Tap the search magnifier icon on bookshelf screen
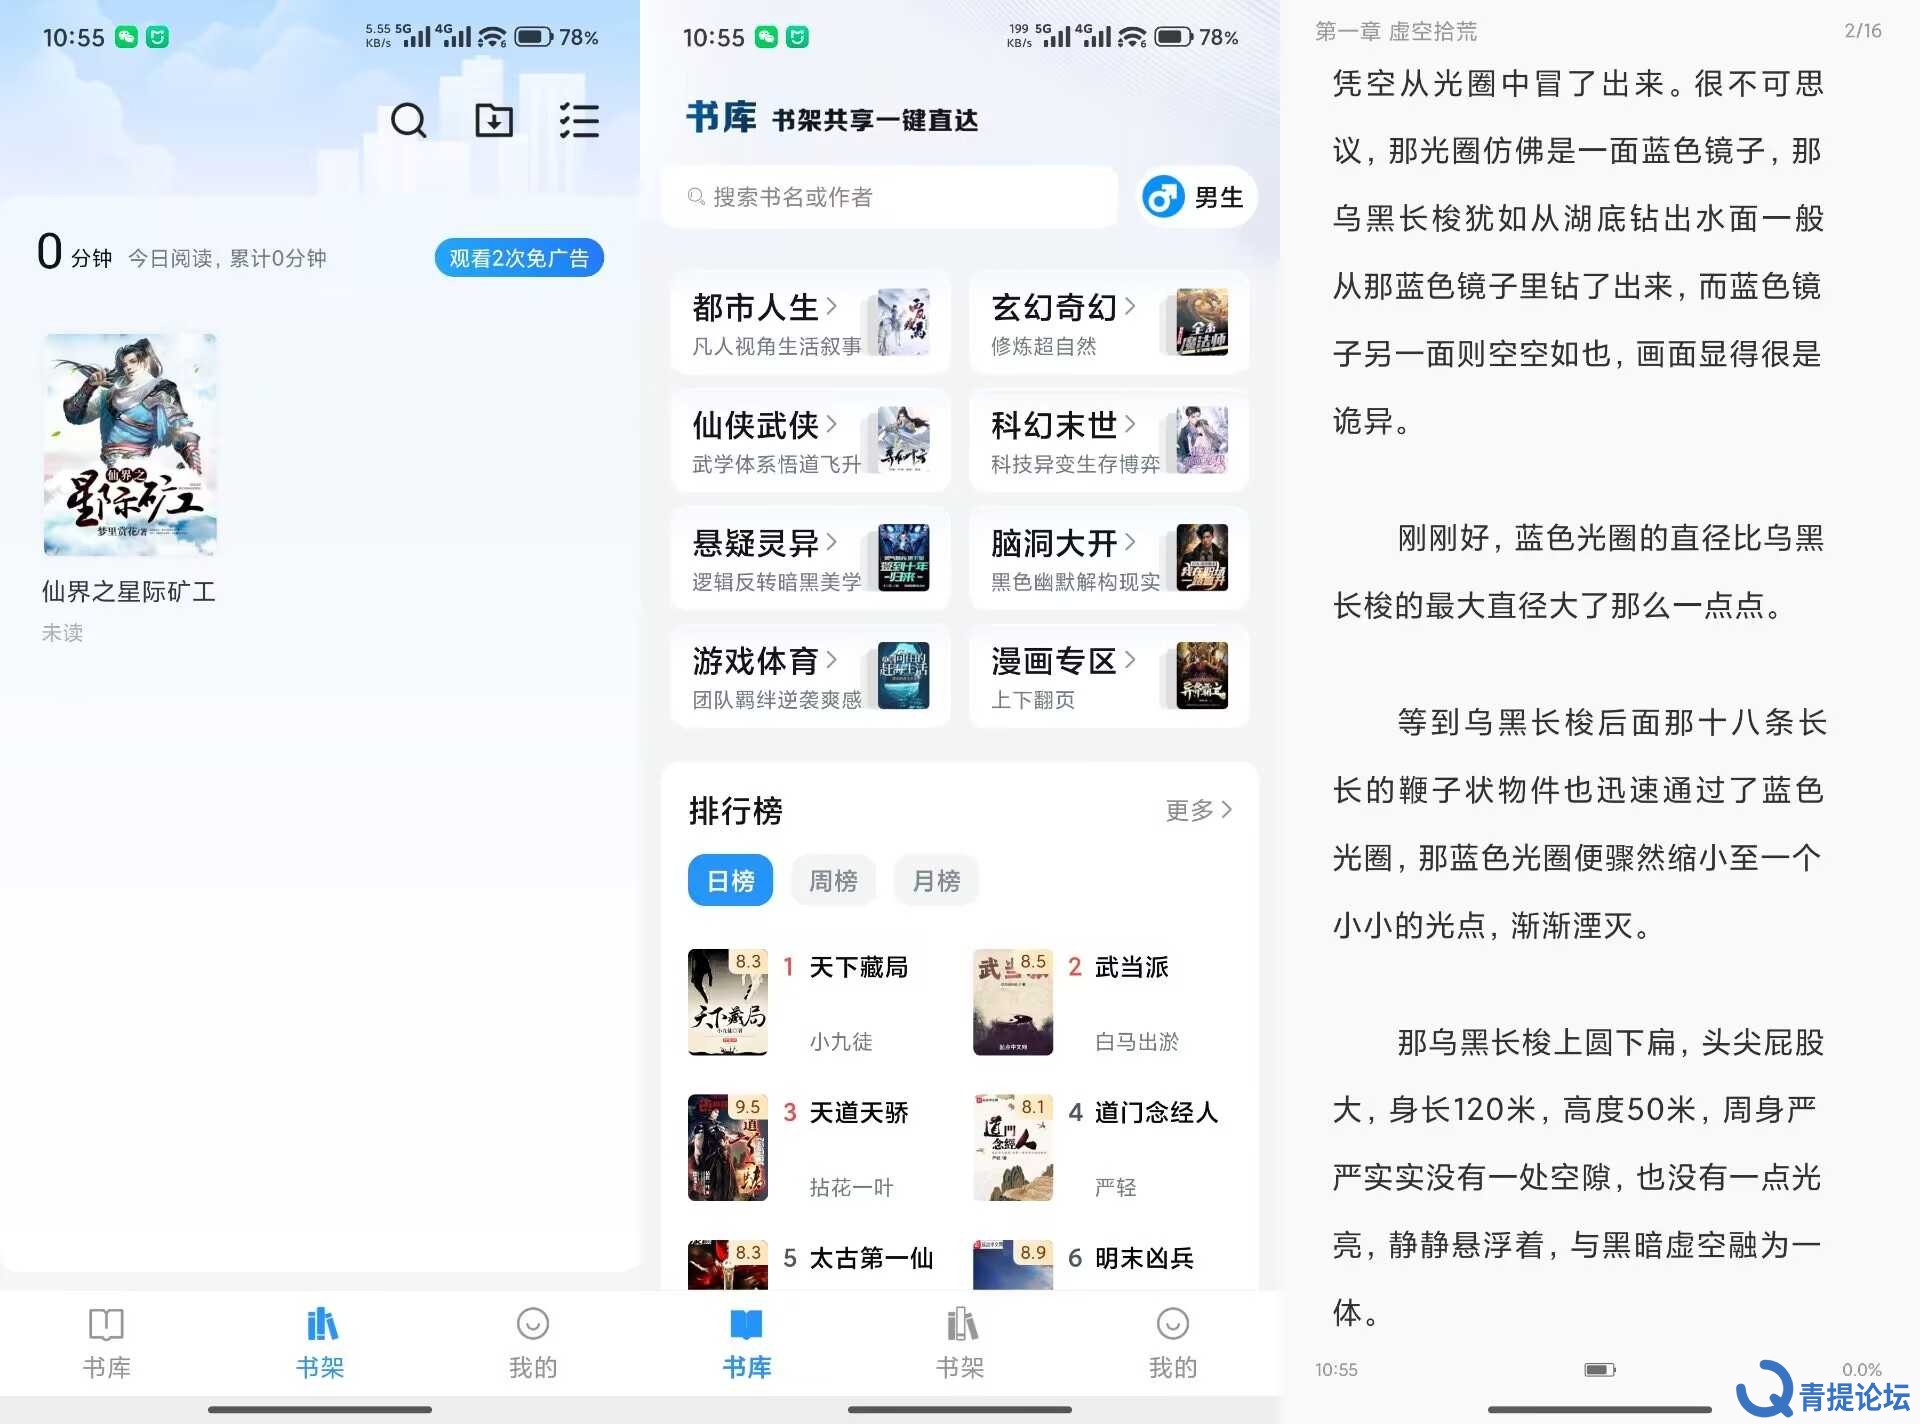 tap(408, 121)
